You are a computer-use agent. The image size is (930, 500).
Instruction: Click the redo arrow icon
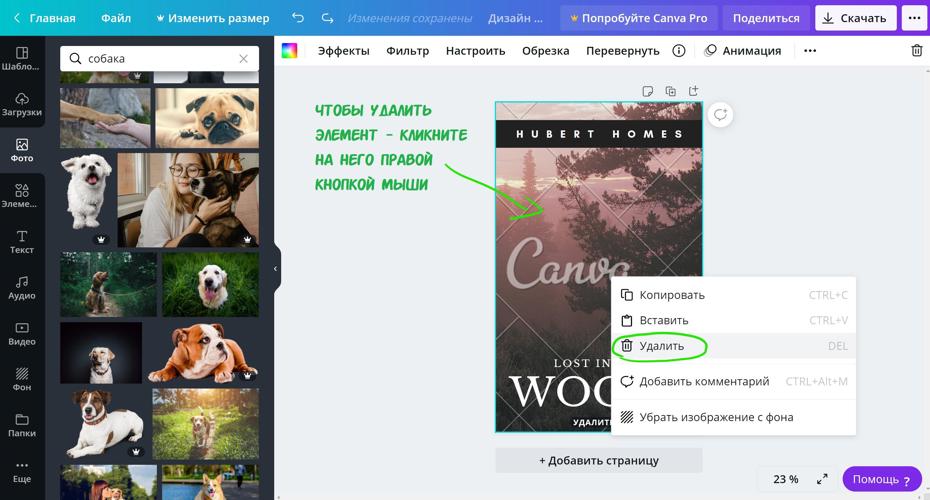pos(327,18)
